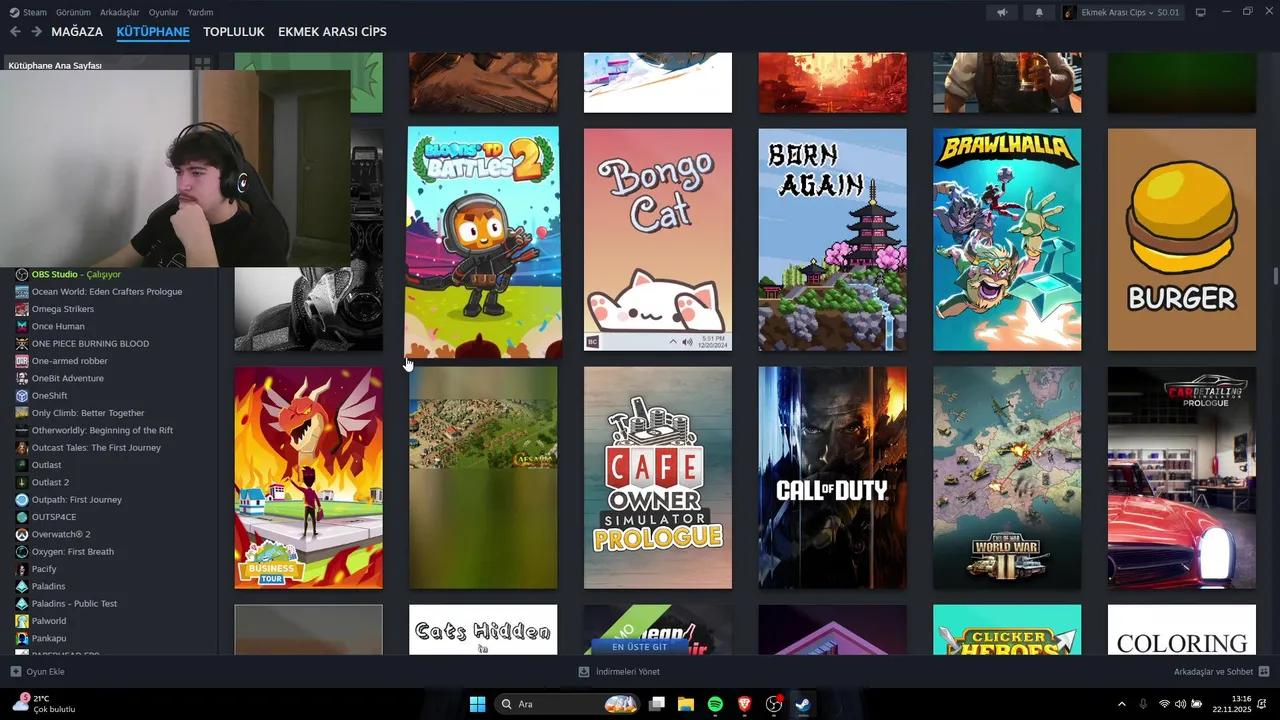Open File Explorer from the taskbar
The height and width of the screenshot is (720, 1280).
[x=686, y=704]
